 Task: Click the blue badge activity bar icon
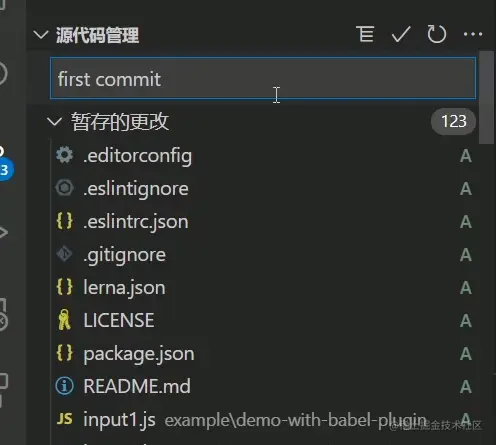coord(5,170)
